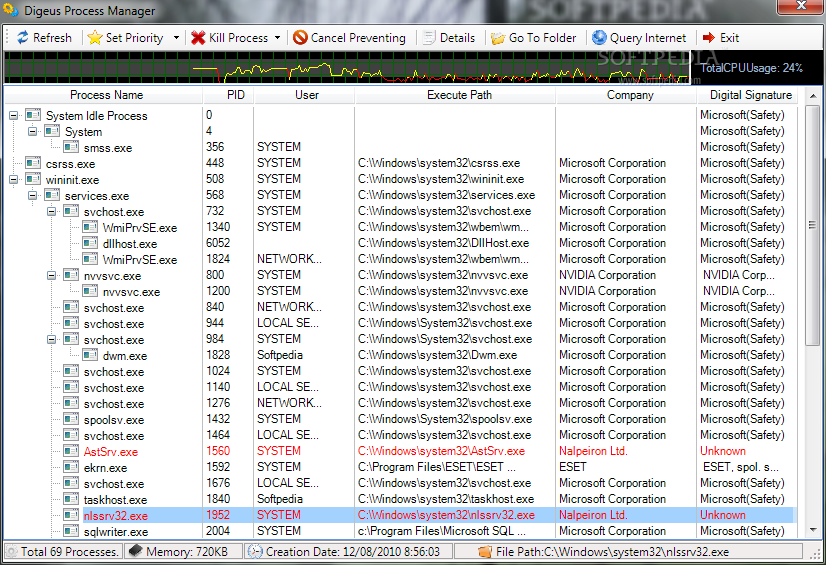
Task: Click Softpedia user cell for dwm.exe
Action: click(x=280, y=355)
